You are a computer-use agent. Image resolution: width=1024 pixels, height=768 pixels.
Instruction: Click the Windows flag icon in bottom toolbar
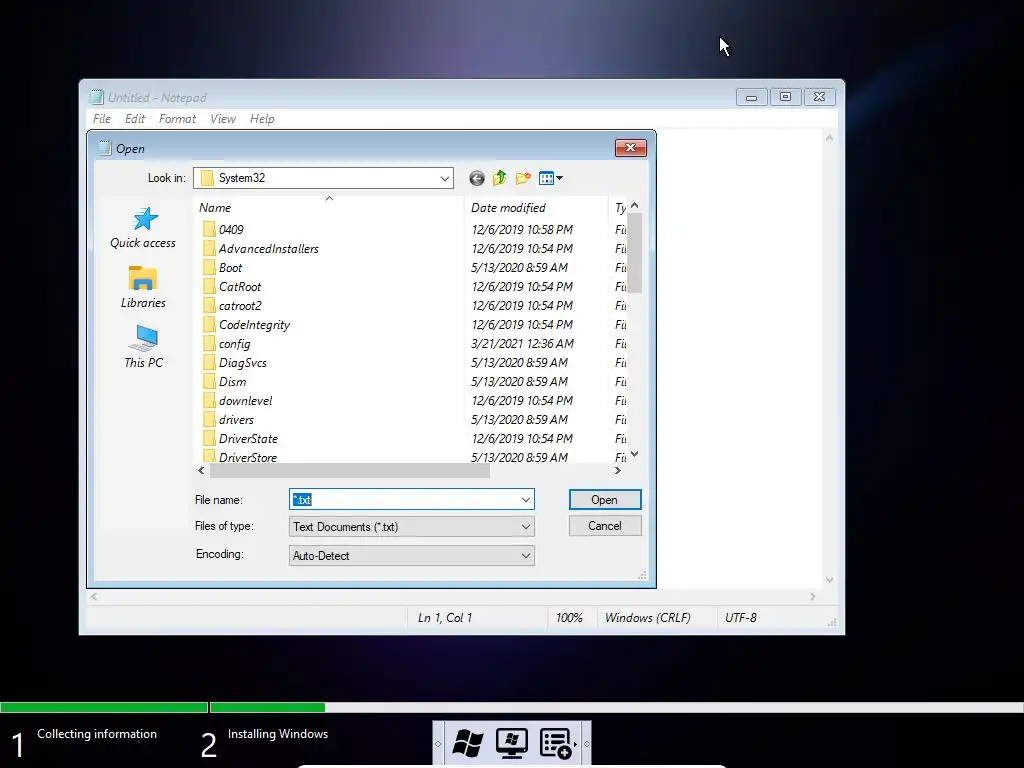468,743
